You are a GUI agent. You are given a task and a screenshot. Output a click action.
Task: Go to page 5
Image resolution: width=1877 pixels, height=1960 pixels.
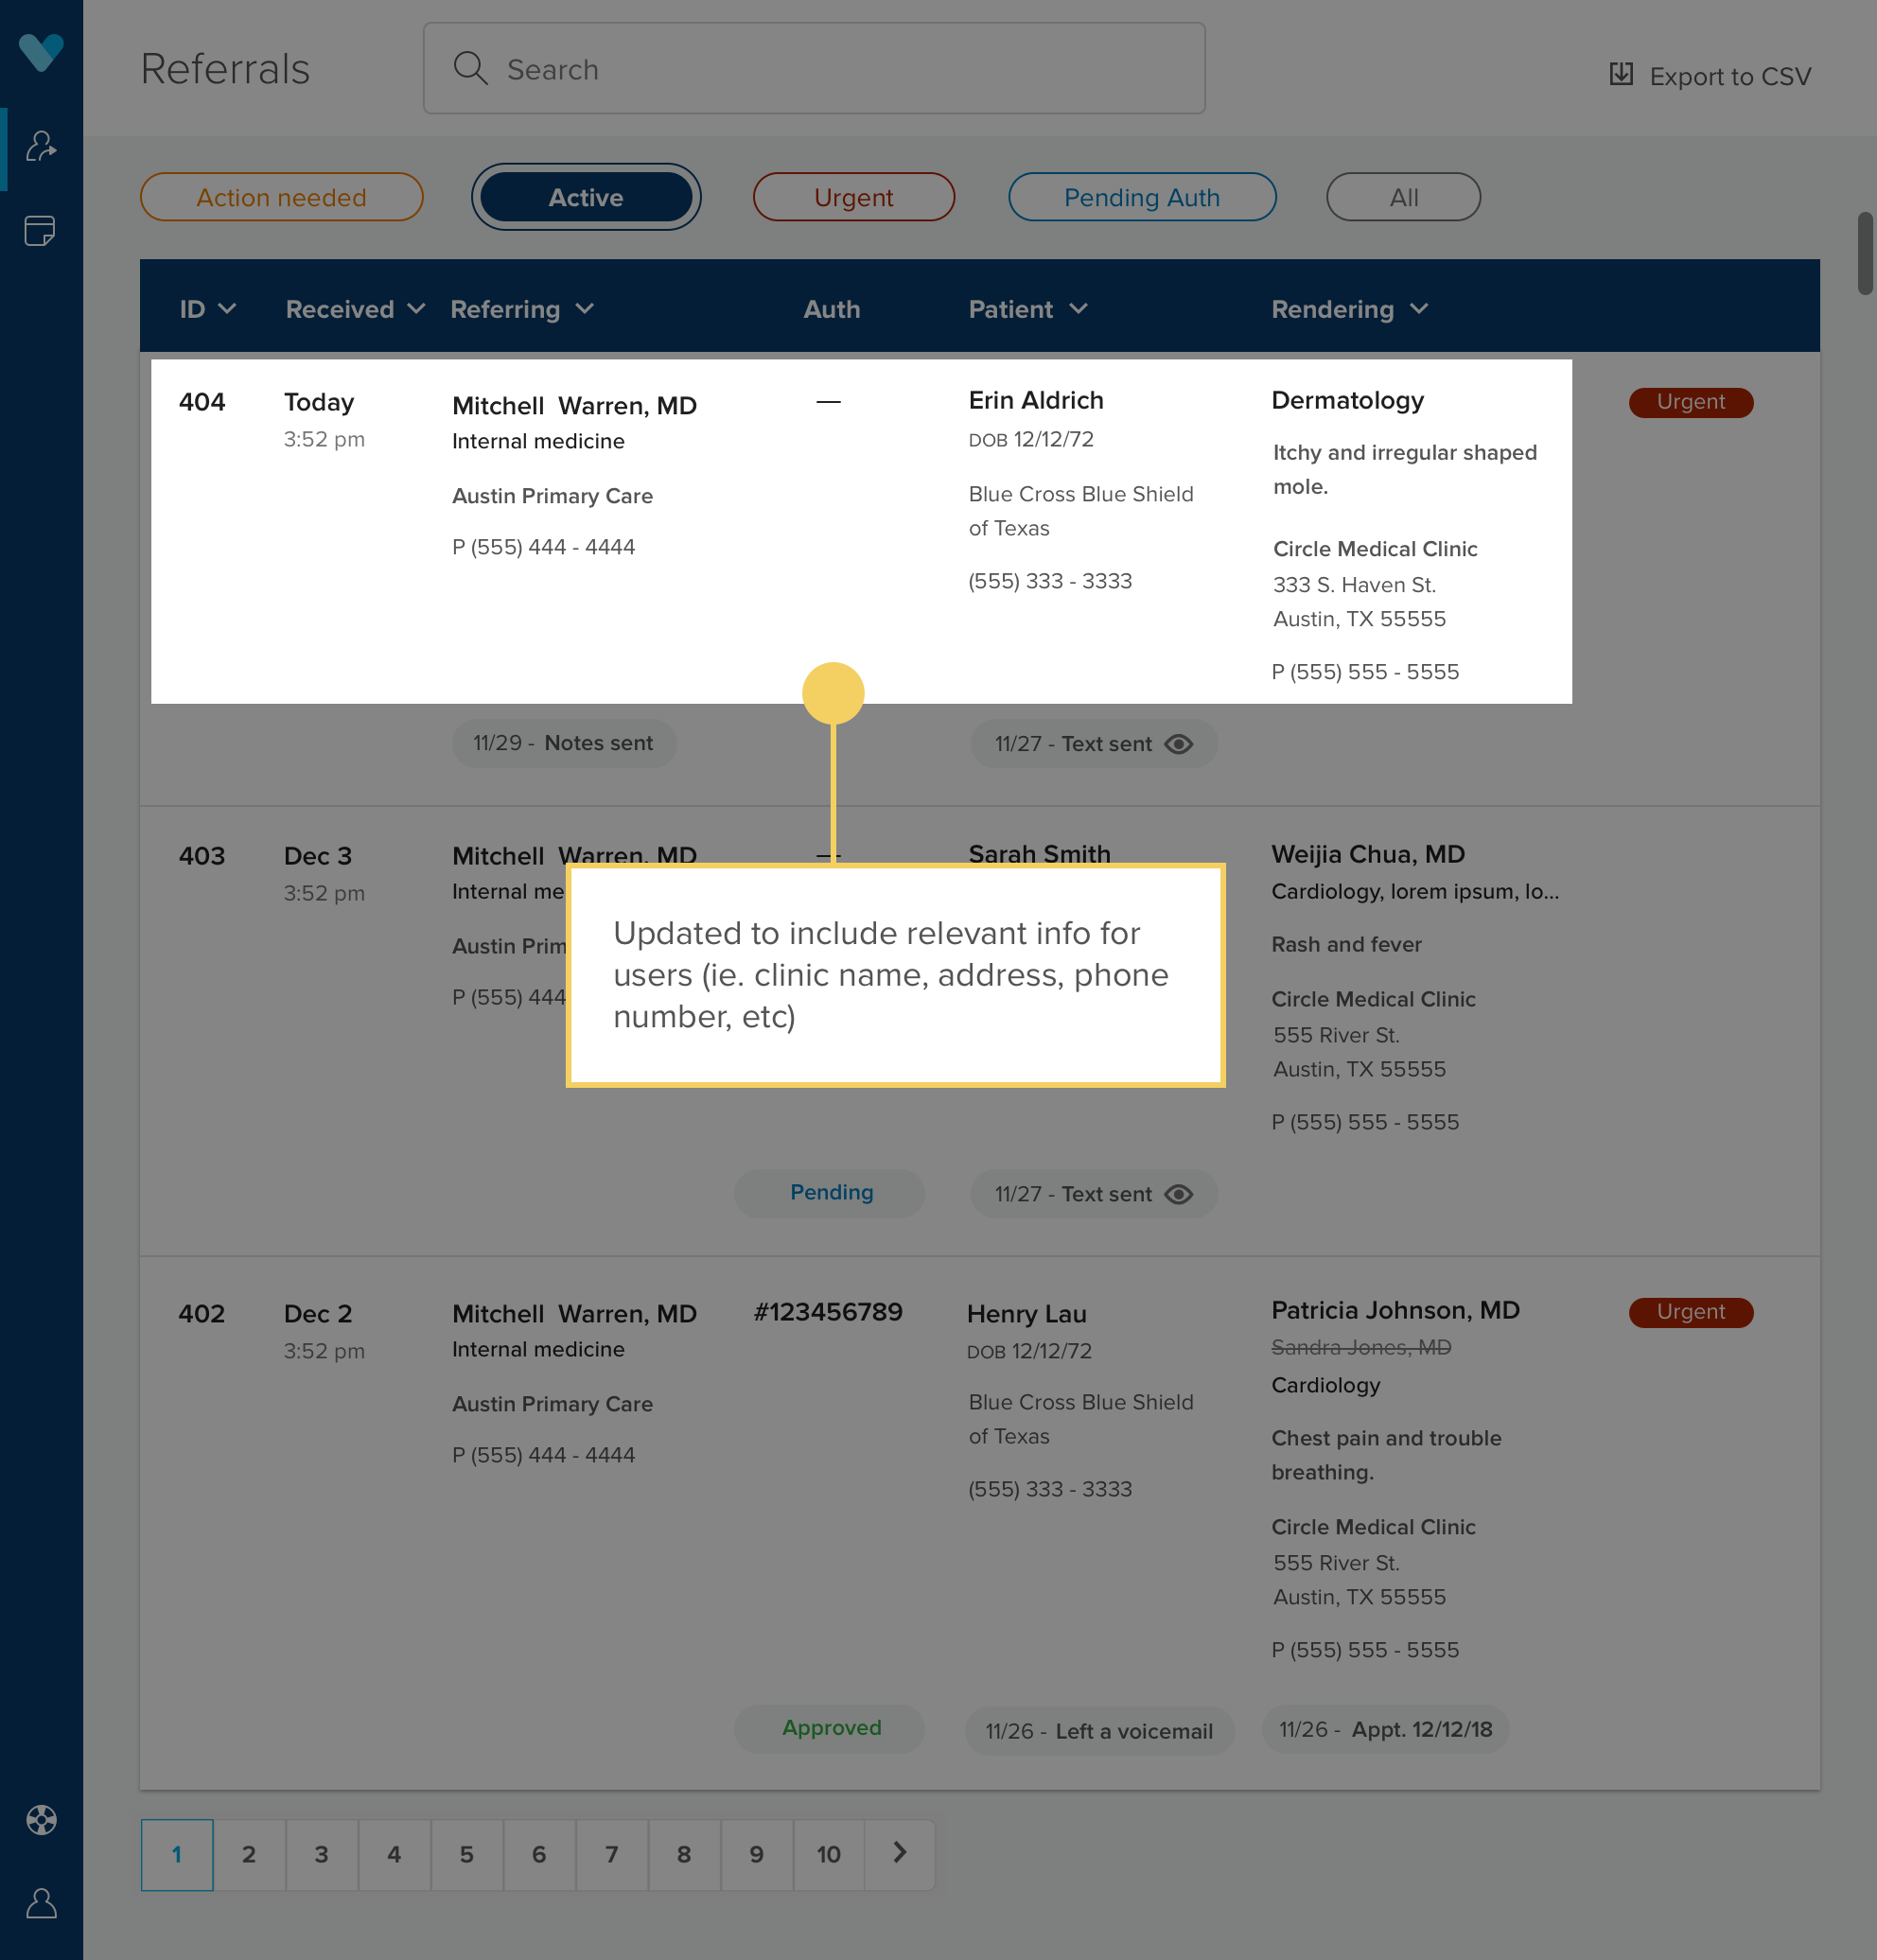[466, 1854]
